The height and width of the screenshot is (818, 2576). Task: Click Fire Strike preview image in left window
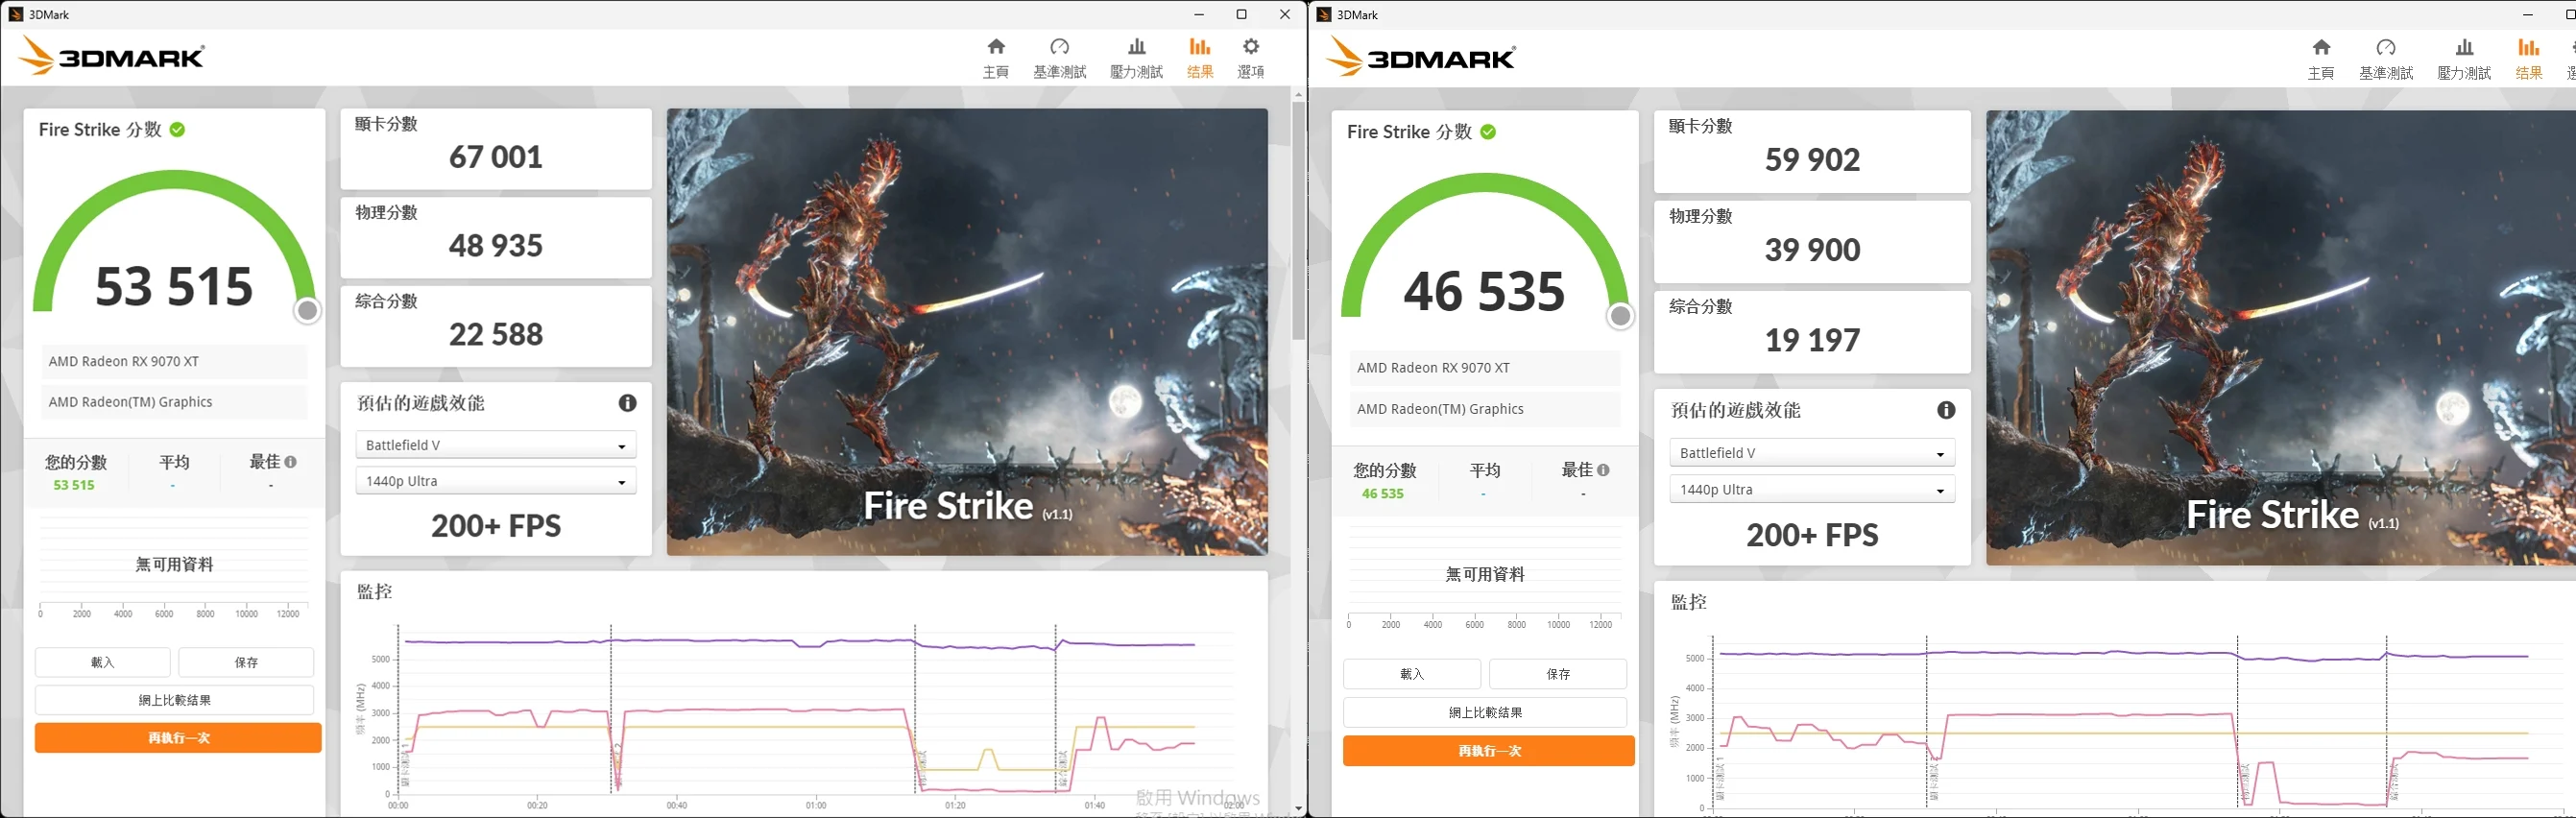click(966, 330)
